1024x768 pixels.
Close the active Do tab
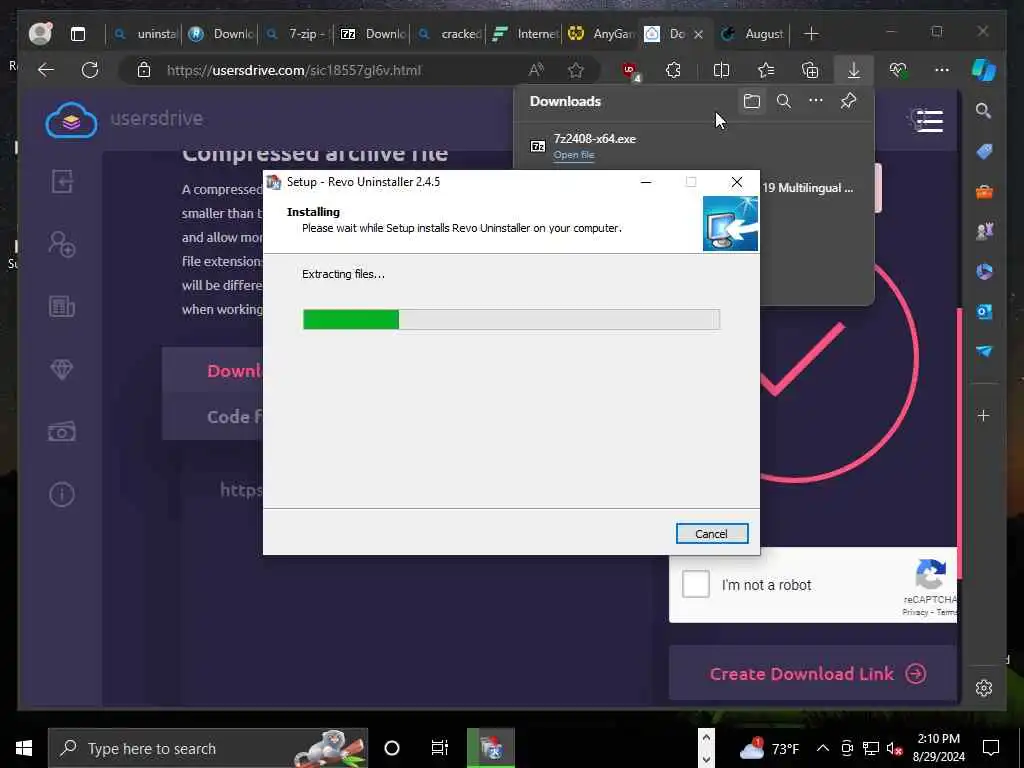698,35
